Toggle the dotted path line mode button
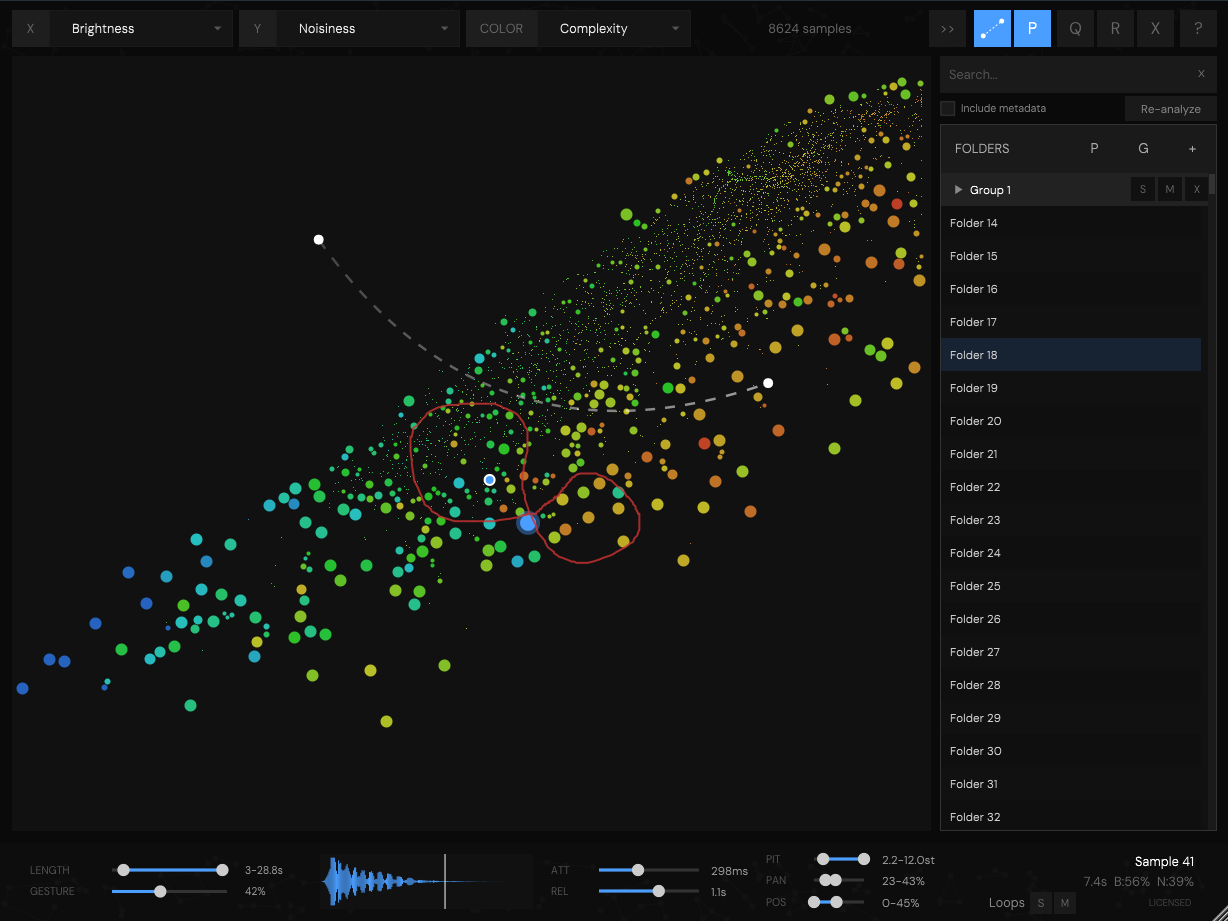This screenshot has height=921, width=1228. tap(992, 29)
